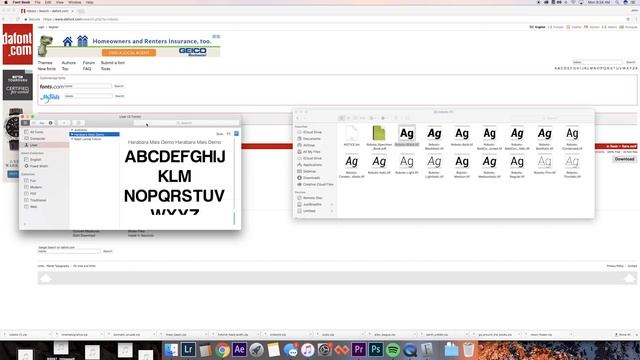Viewport: 640px width, 360px height.
Task: Add new collection with bottom plus button
Action: pyautogui.click(x=25, y=224)
